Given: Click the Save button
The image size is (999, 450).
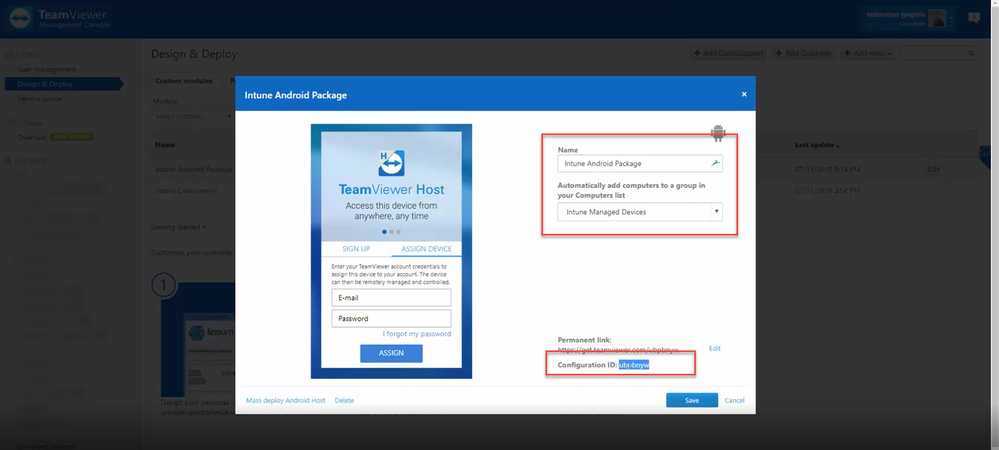Looking at the screenshot, I should pos(692,400).
